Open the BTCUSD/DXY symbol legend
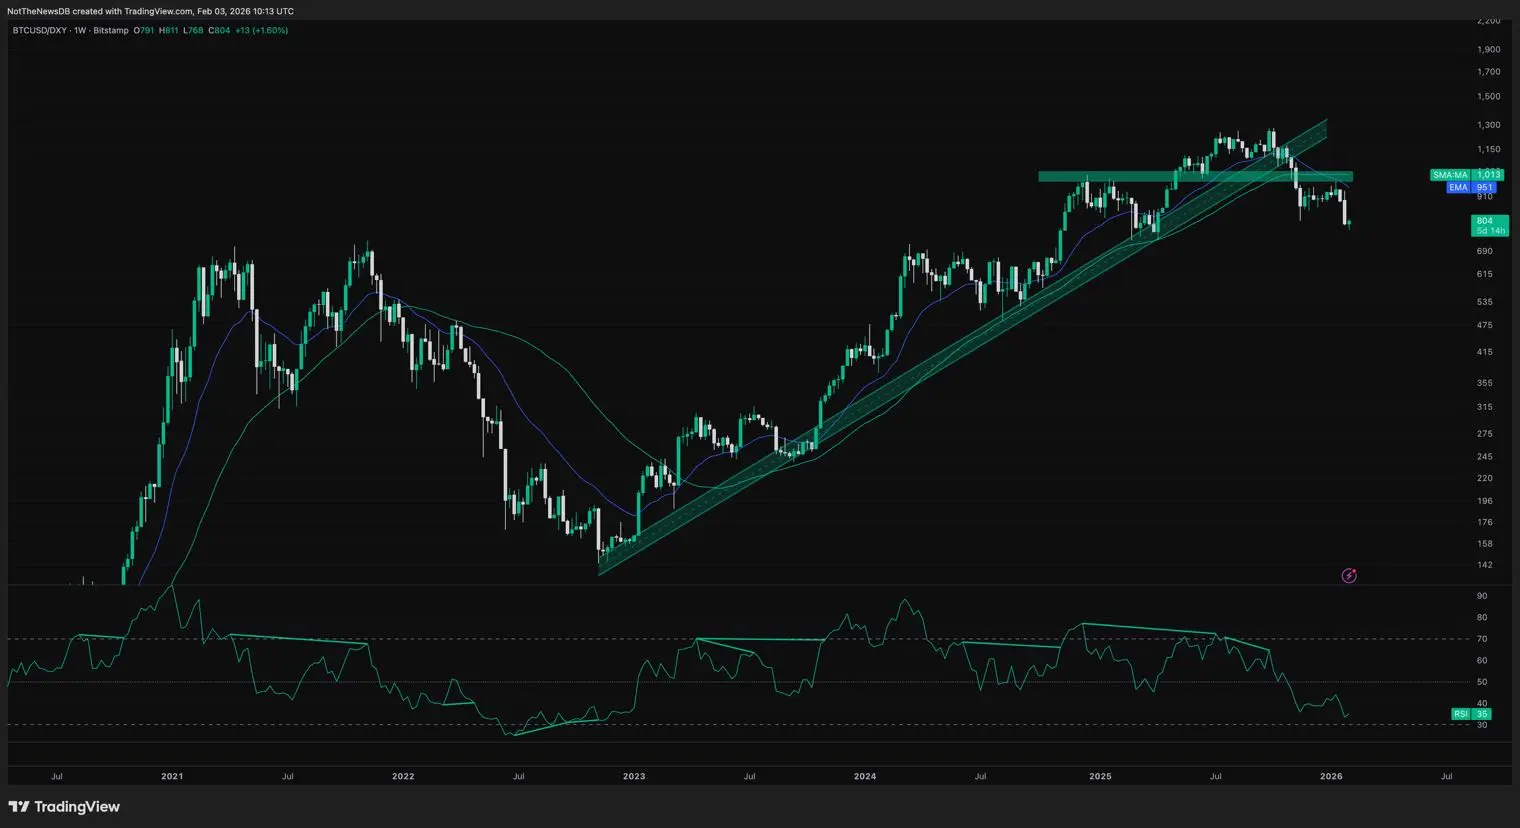The width and height of the screenshot is (1520, 828). pyautogui.click(x=71, y=31)
